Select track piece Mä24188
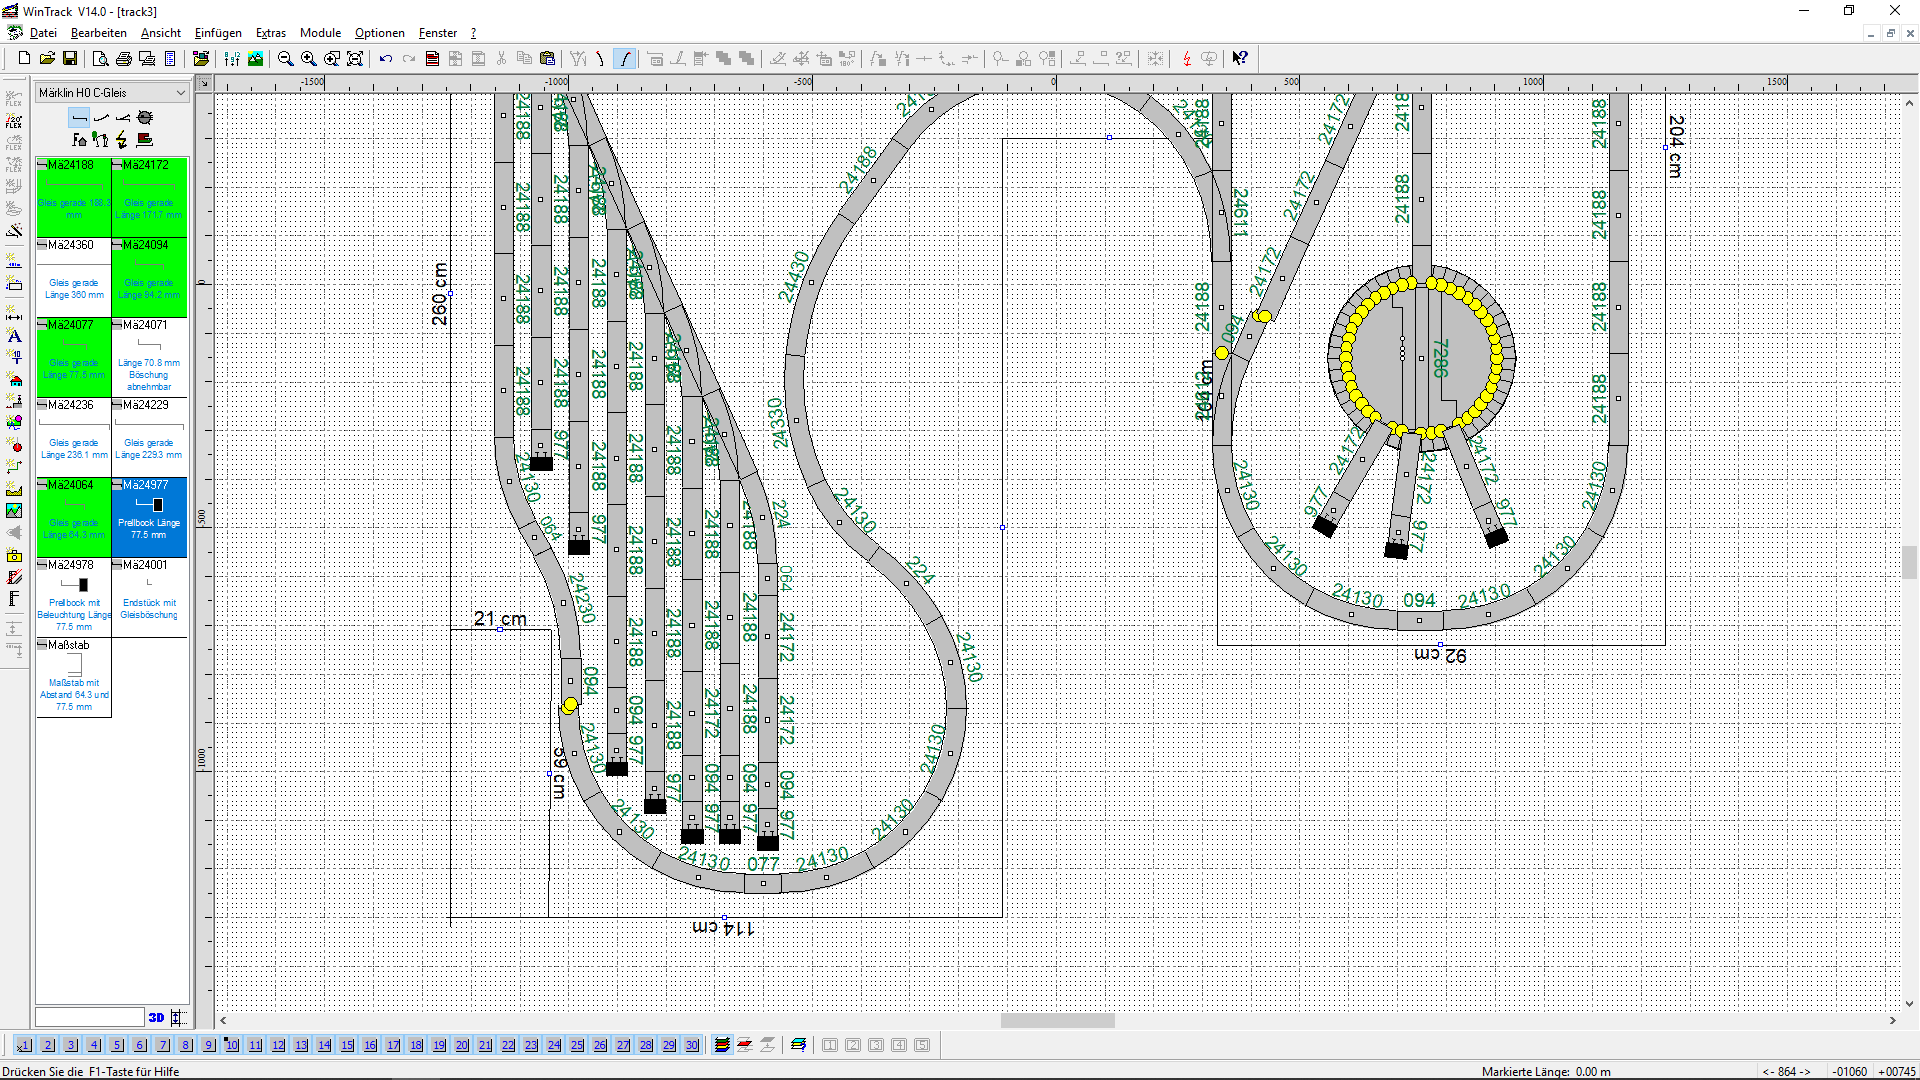The width and height of the screenshot is (1920, 1080). coord(74,197)
